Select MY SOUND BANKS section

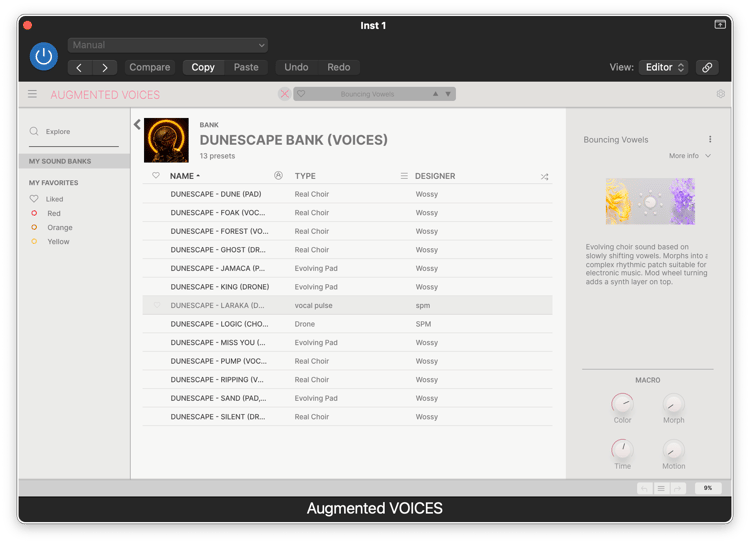[x=74, y=161]
